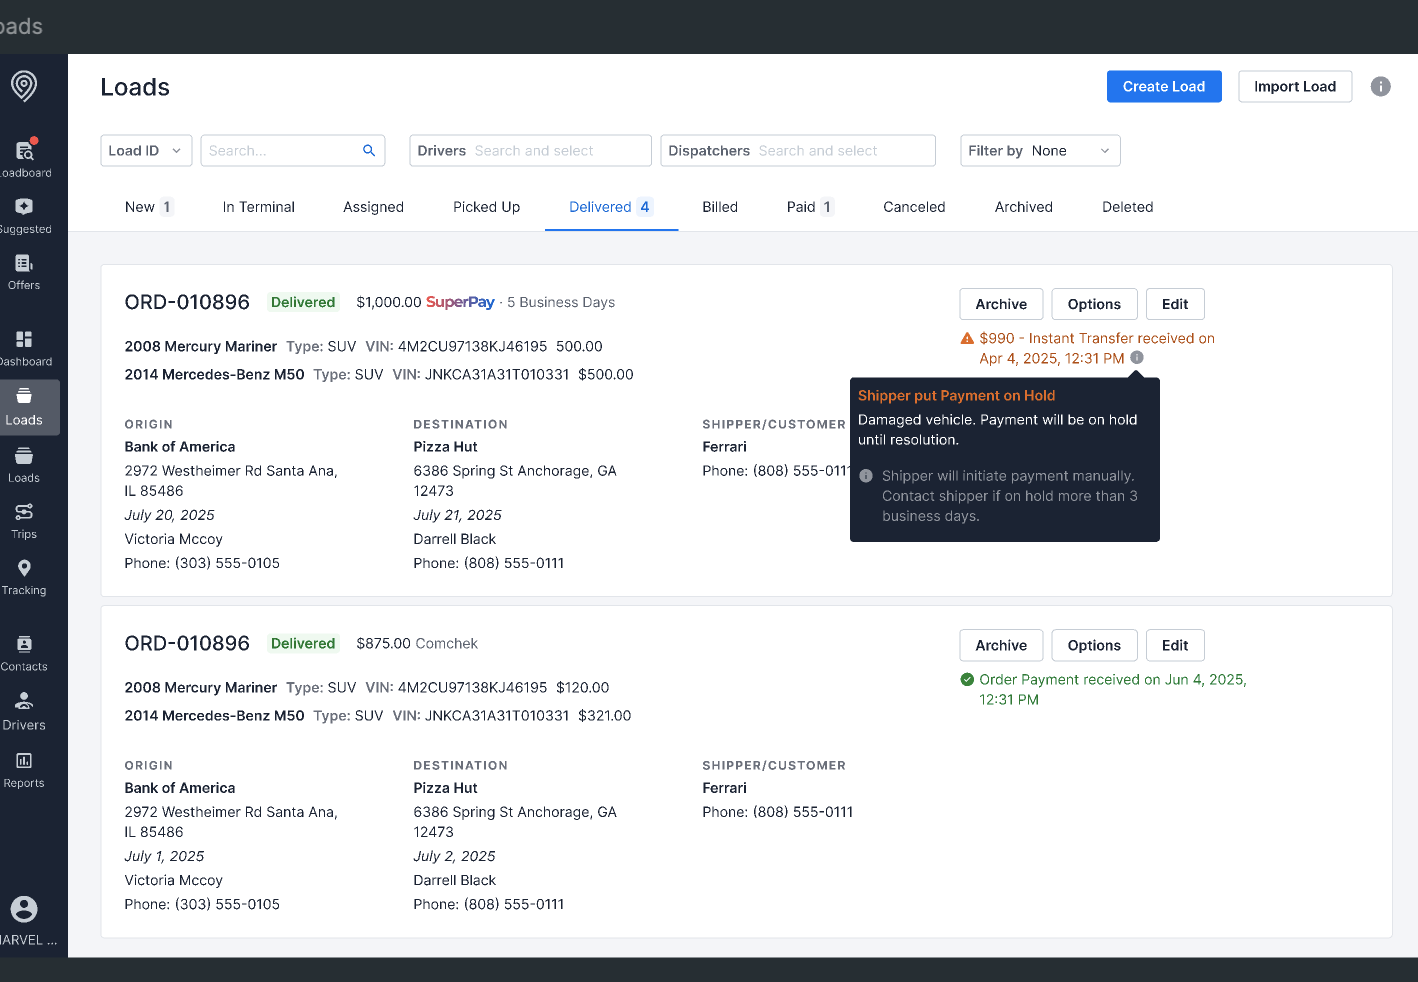
Task: Click the "$1,000.00" amount
Action: point(389,302)
